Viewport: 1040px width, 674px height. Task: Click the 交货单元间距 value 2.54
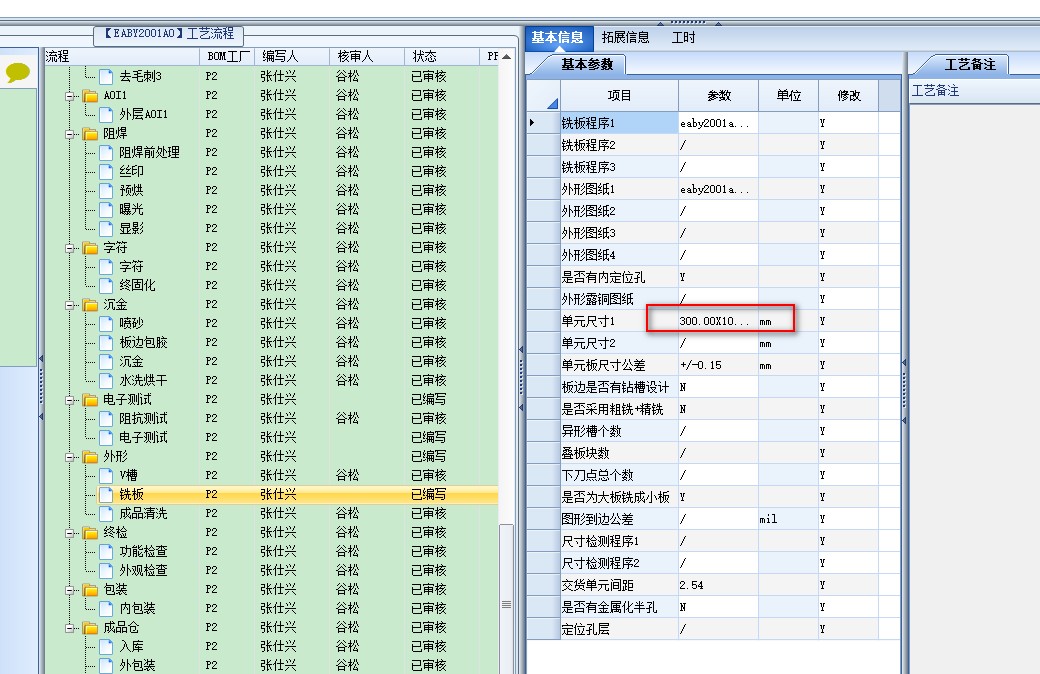tap(719, 585)
